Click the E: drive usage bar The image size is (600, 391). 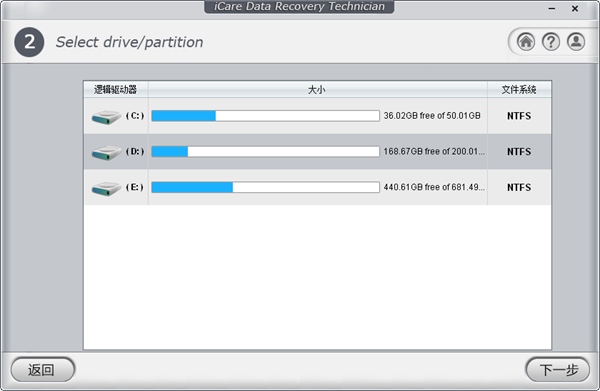[x=266, y=187]
